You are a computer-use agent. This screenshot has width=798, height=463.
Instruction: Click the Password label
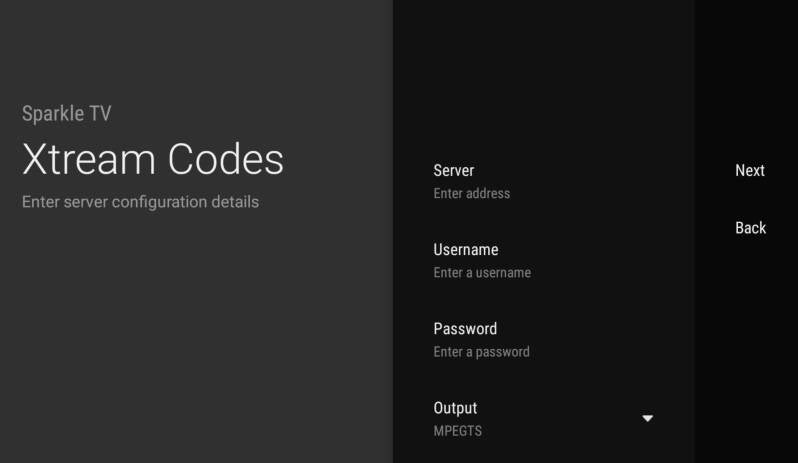[x=465, y=329]
